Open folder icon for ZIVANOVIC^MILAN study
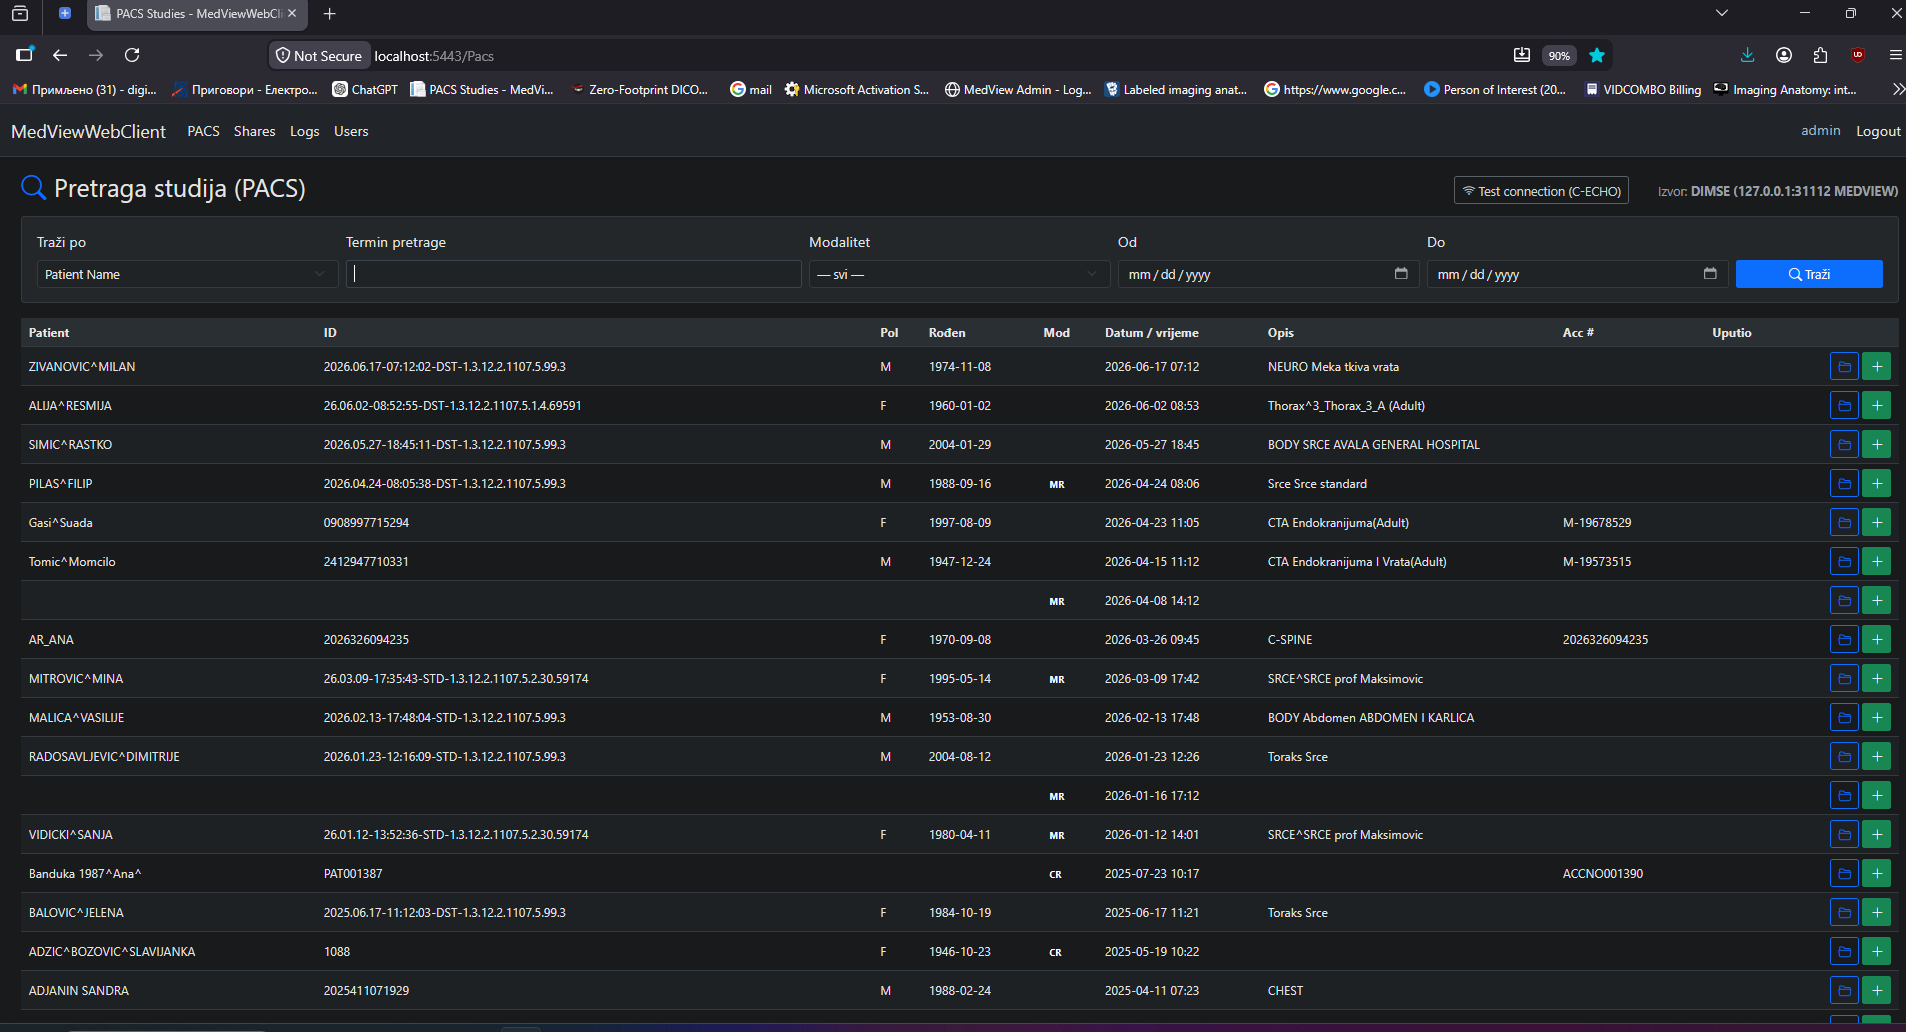Screen dimensions: 1906x1032 click(1844, 367)
